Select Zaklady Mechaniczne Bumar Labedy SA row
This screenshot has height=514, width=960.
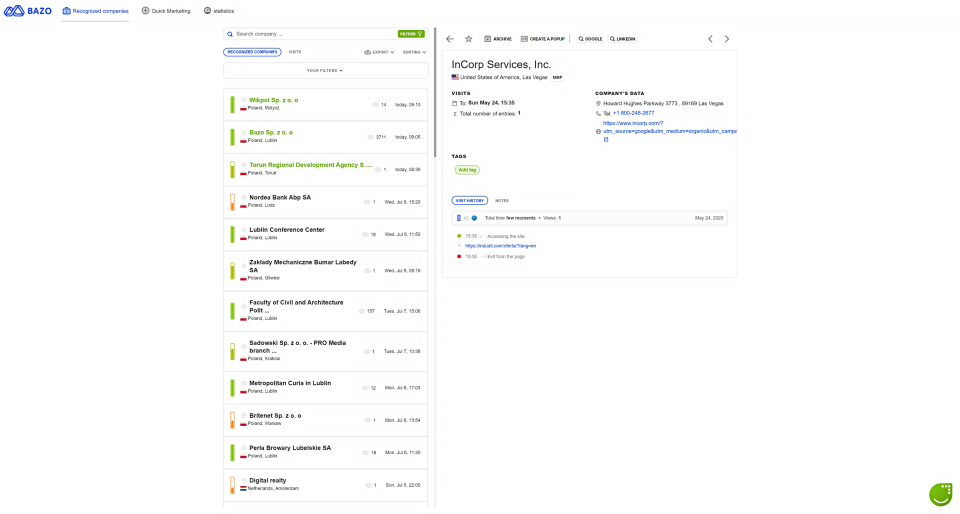coord(326,270)
